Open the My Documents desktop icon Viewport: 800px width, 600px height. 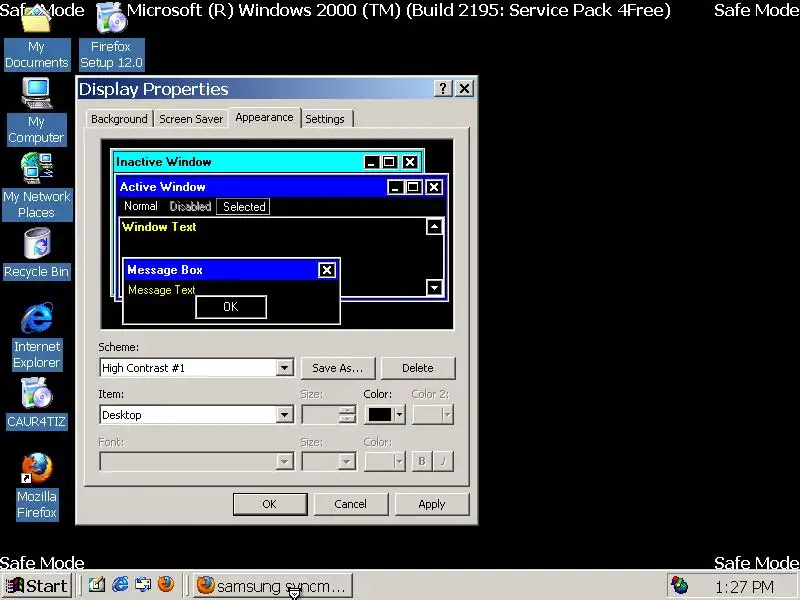point(37,38)
